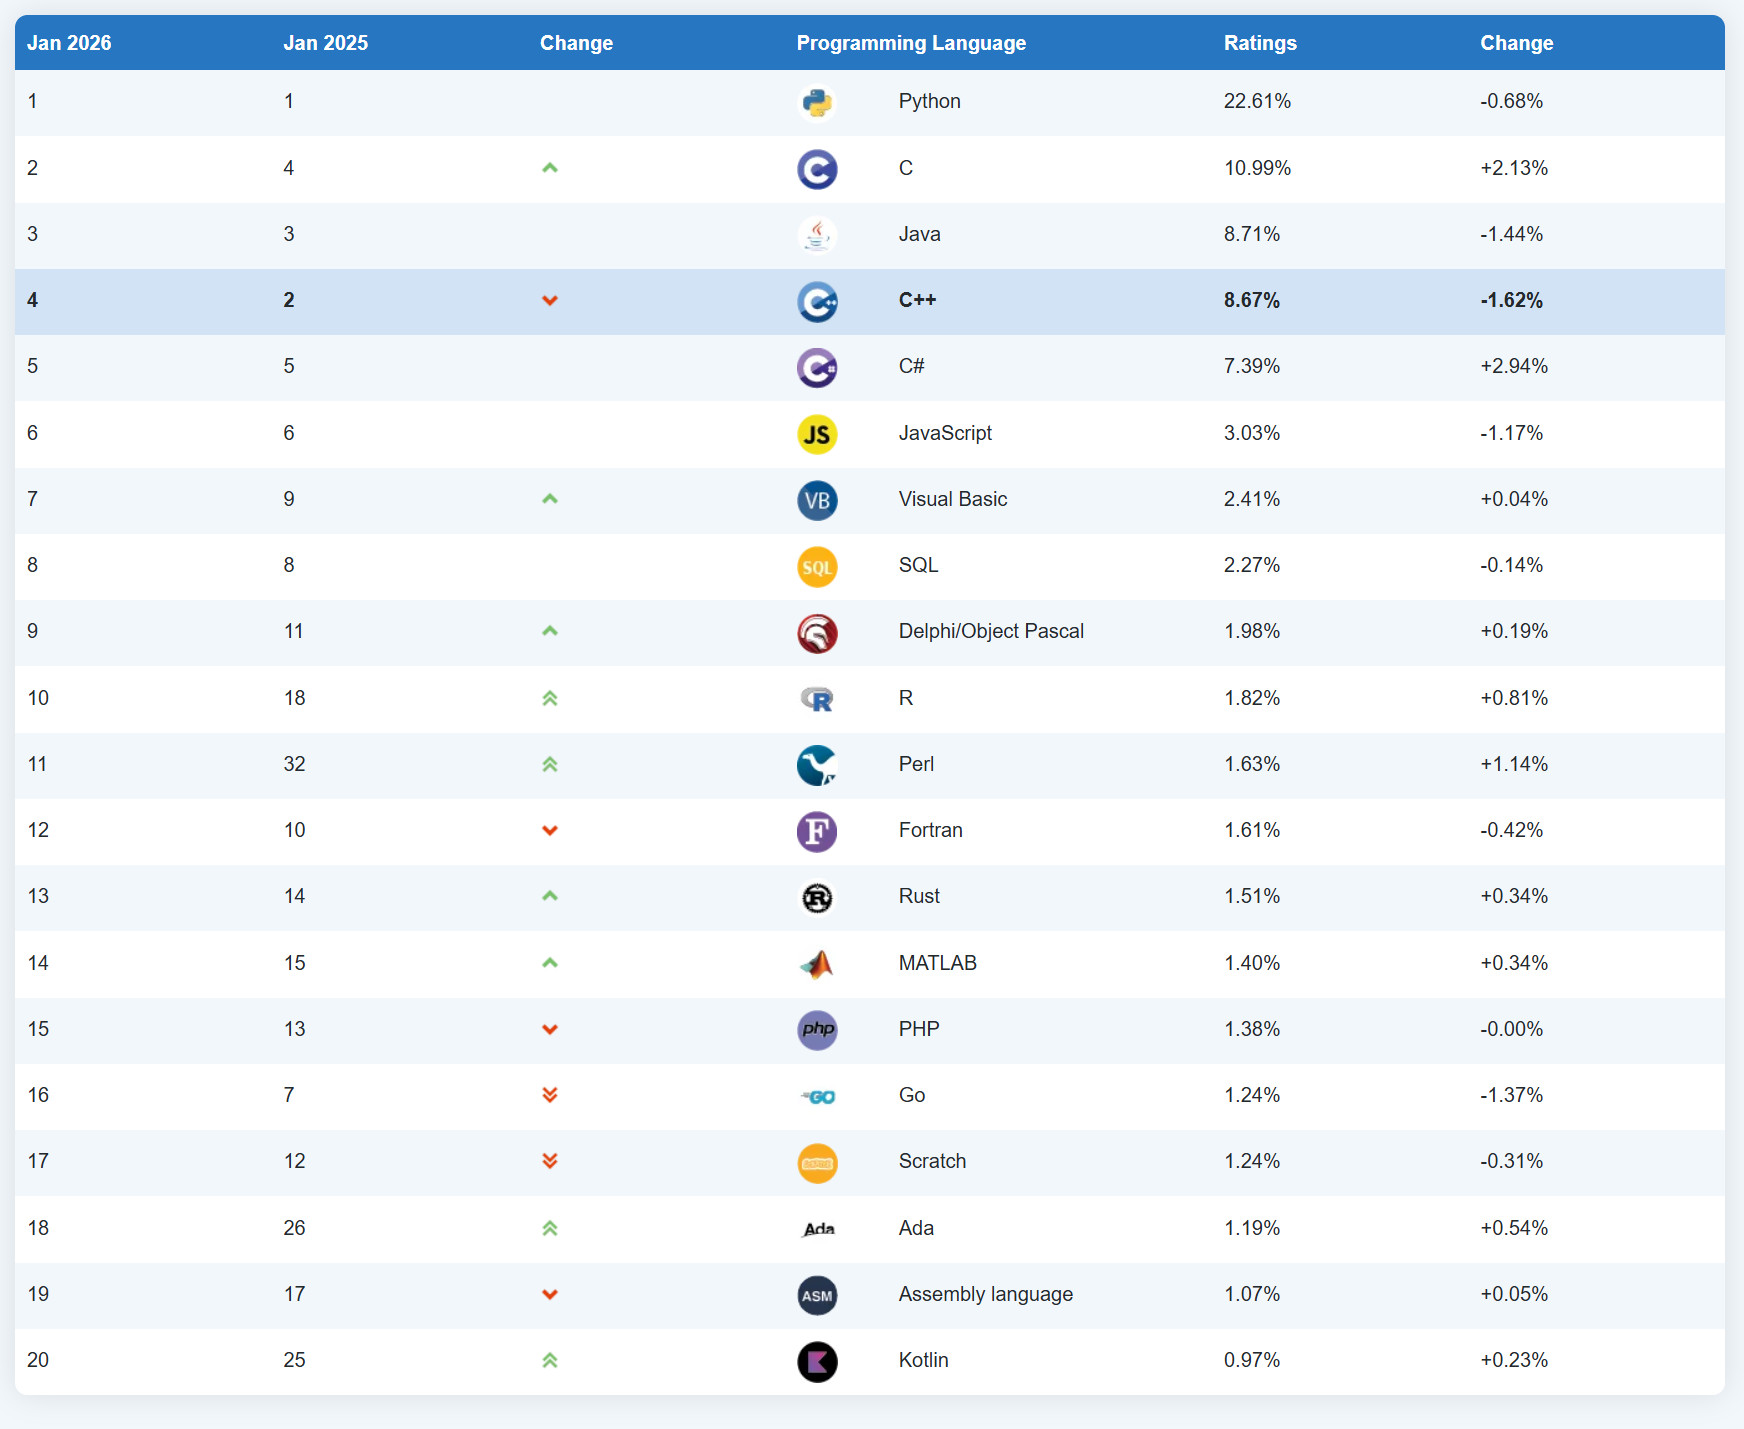Click the Perl logo icon
Viewport: 1744px width, 1429px height.
click(x=817, y=765)
